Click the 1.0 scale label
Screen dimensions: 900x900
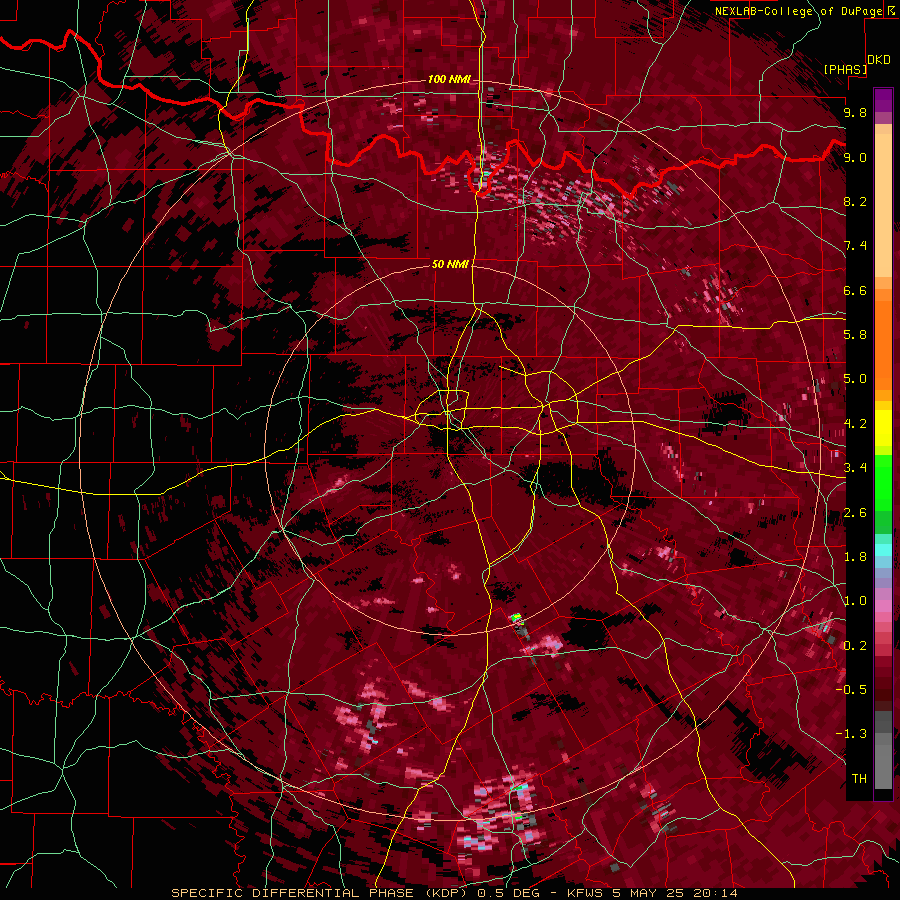855,601
